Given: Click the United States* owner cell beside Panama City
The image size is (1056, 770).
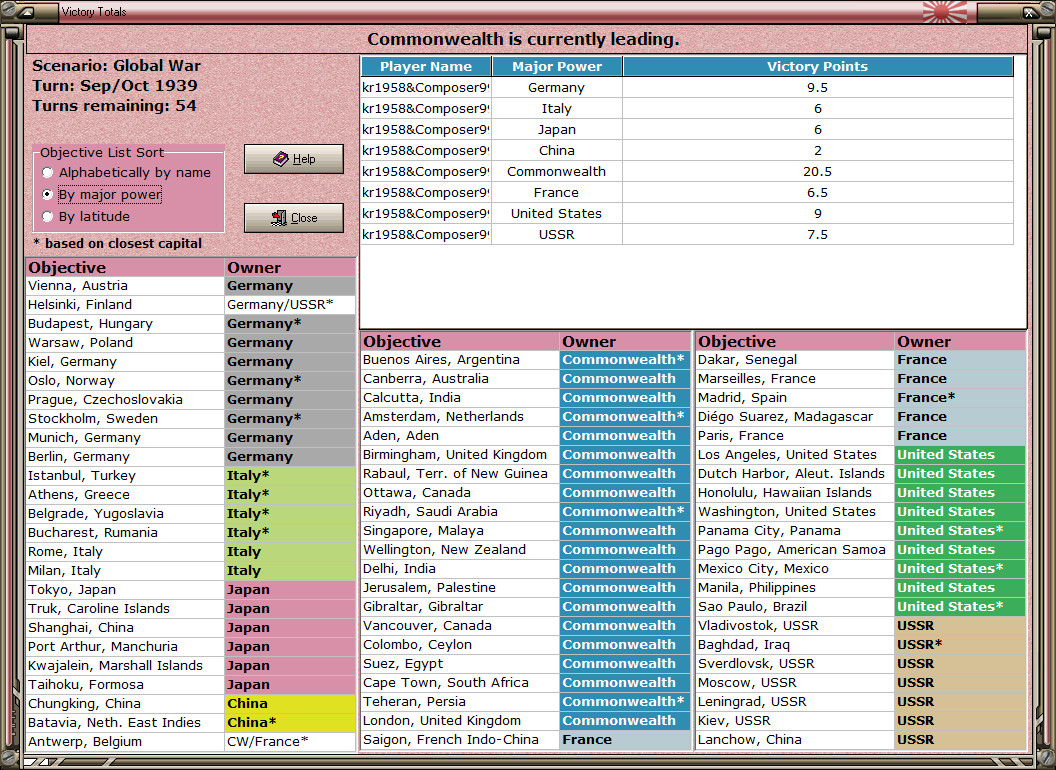Looking at the screenshot, I should point(960,530).
